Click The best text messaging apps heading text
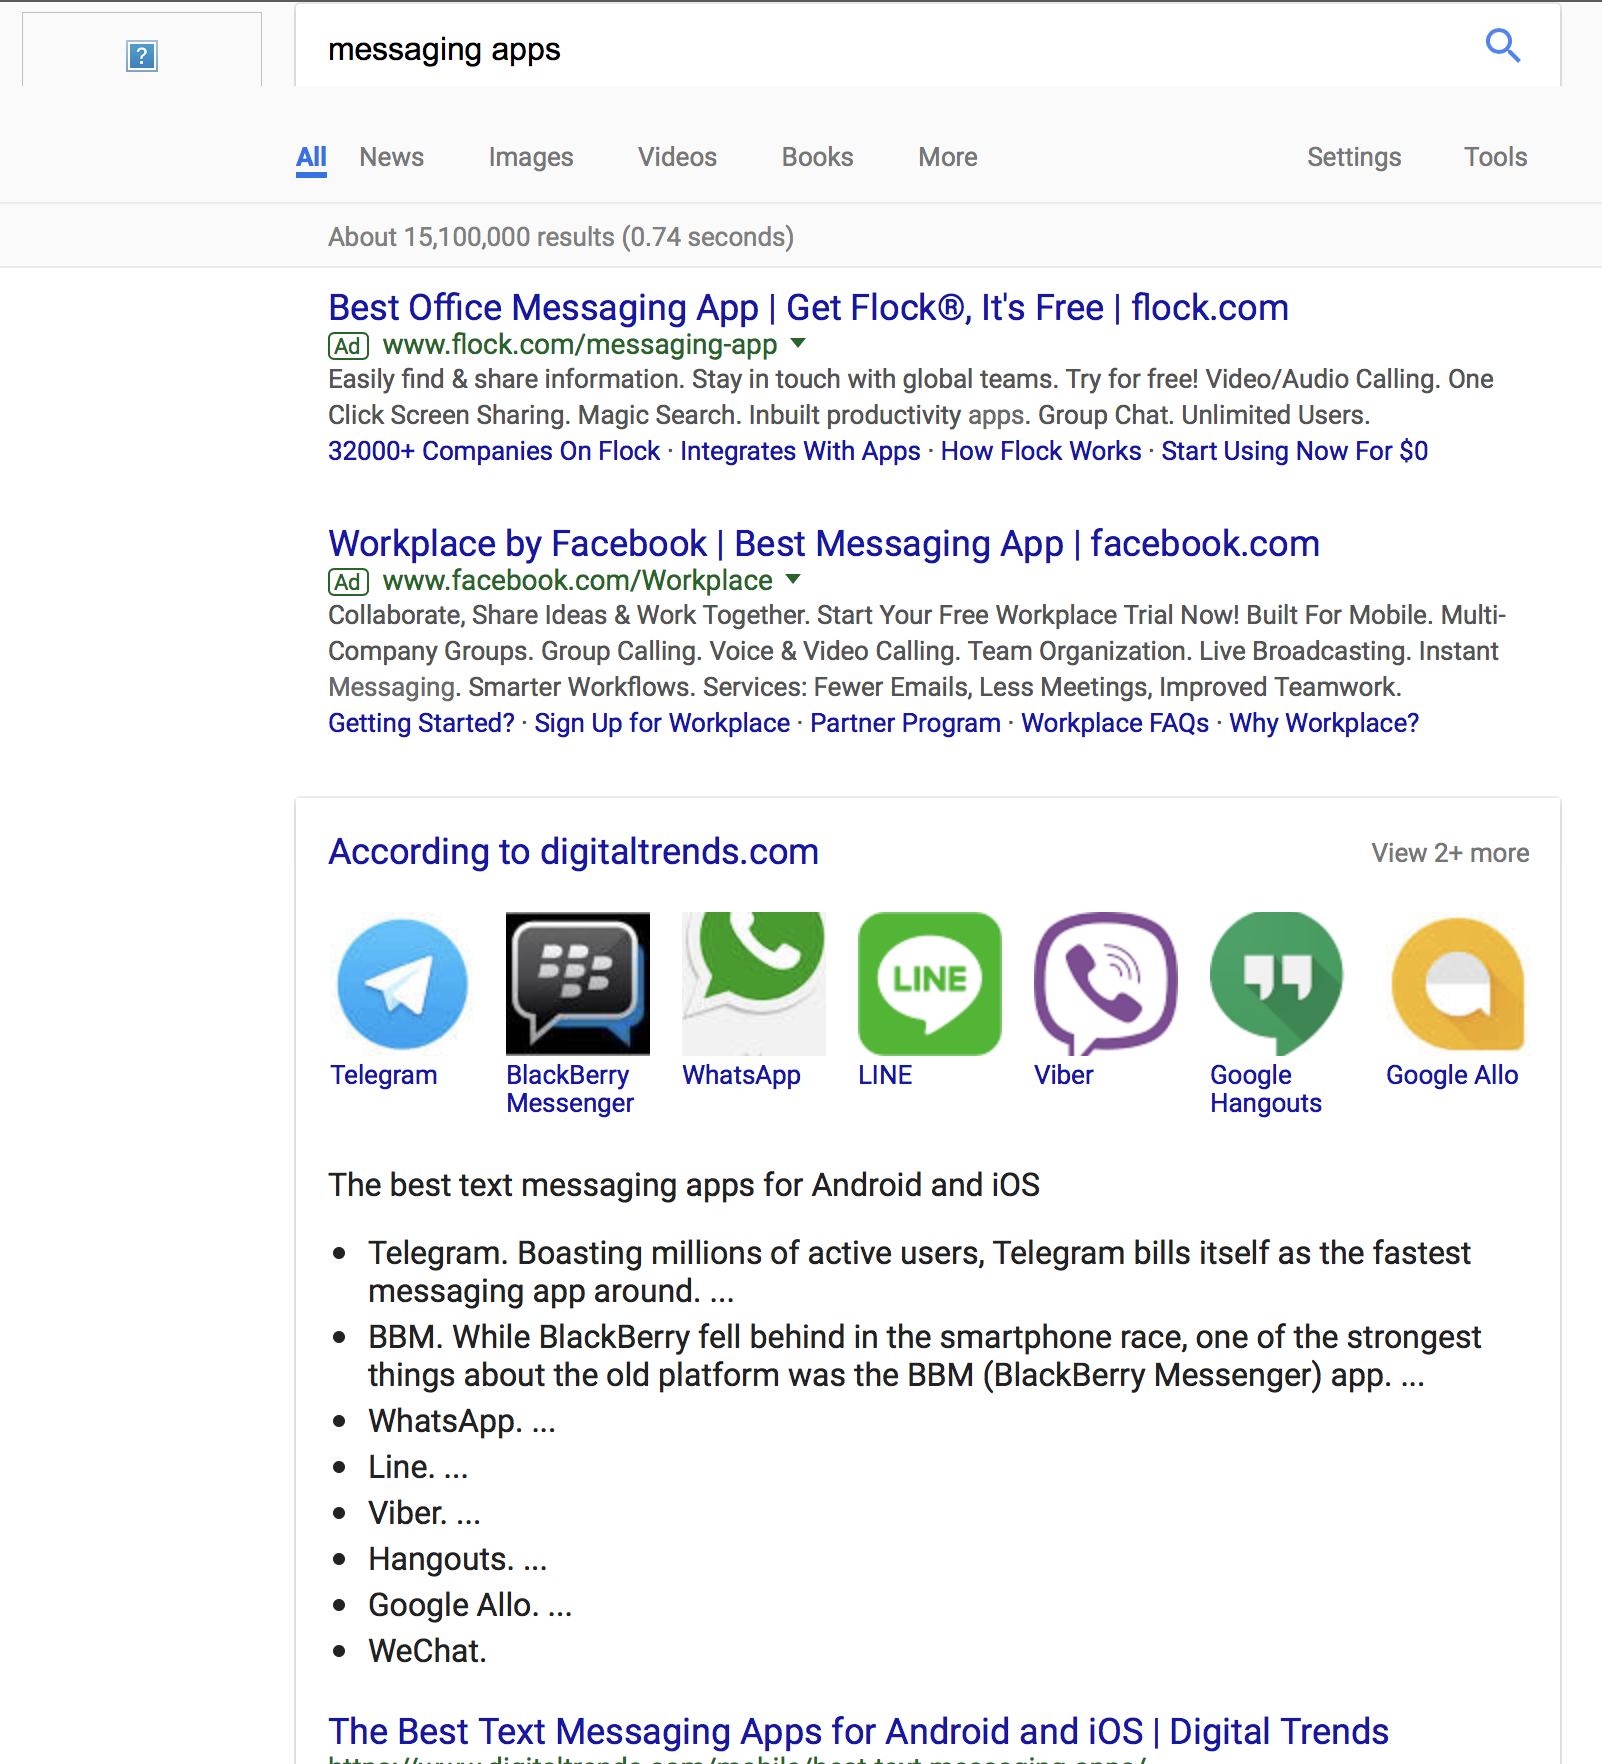Screen dimensions: 1602x1764 (x=684, y=1185)
